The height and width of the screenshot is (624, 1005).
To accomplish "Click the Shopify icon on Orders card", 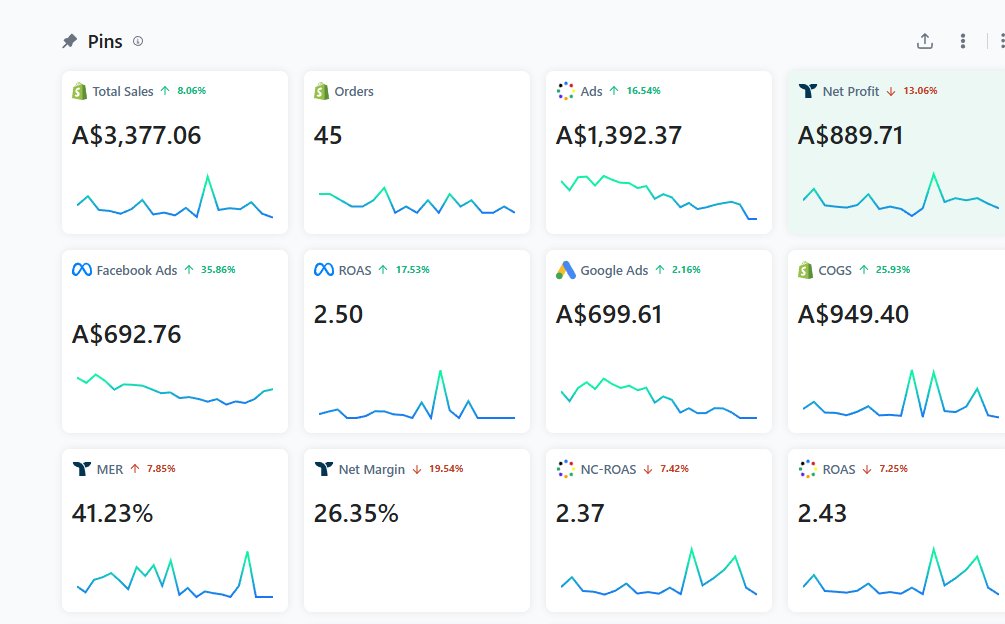I will tap(321, 91).
